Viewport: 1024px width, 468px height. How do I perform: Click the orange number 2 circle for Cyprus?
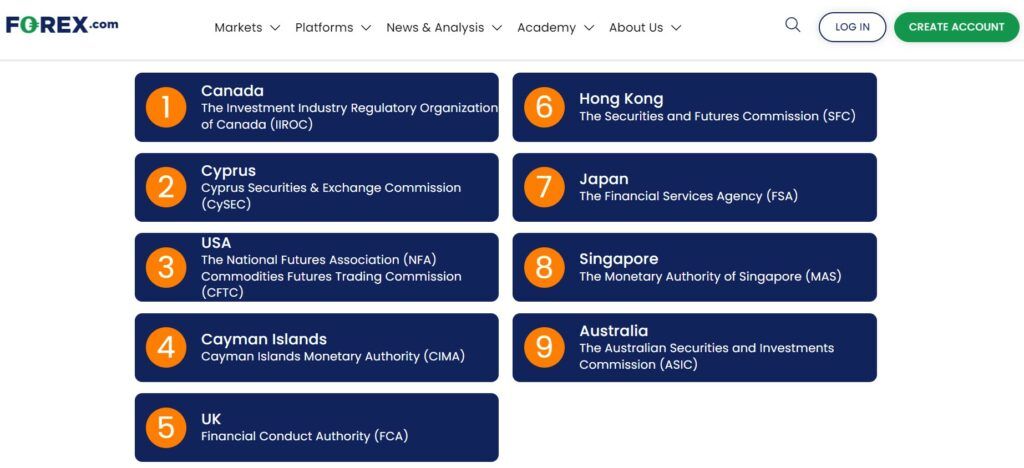[x=166, y=187]
